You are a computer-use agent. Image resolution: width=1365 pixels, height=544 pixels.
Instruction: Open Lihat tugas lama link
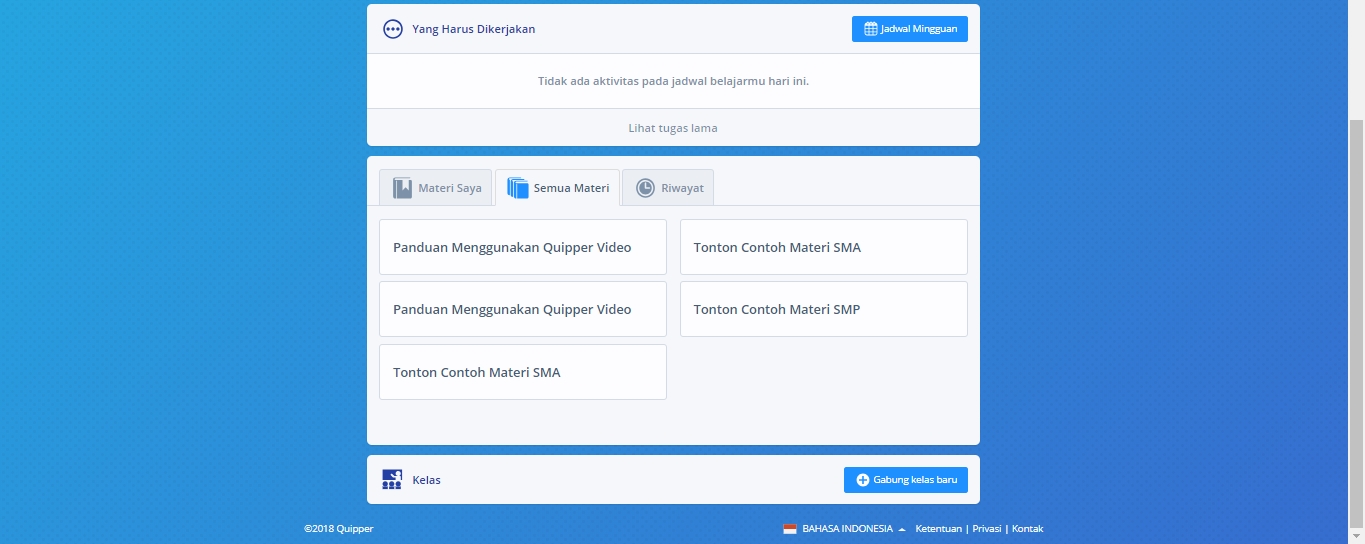pyautogui.click(x=673, y=128)
